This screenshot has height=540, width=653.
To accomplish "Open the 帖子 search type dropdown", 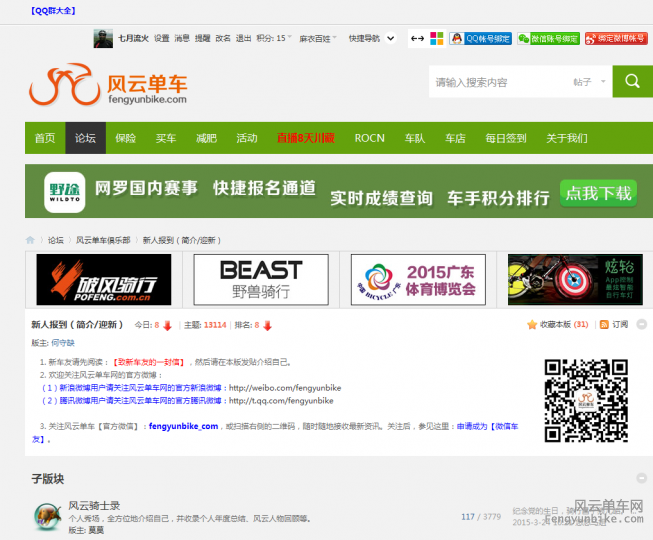I will (587, 82).
